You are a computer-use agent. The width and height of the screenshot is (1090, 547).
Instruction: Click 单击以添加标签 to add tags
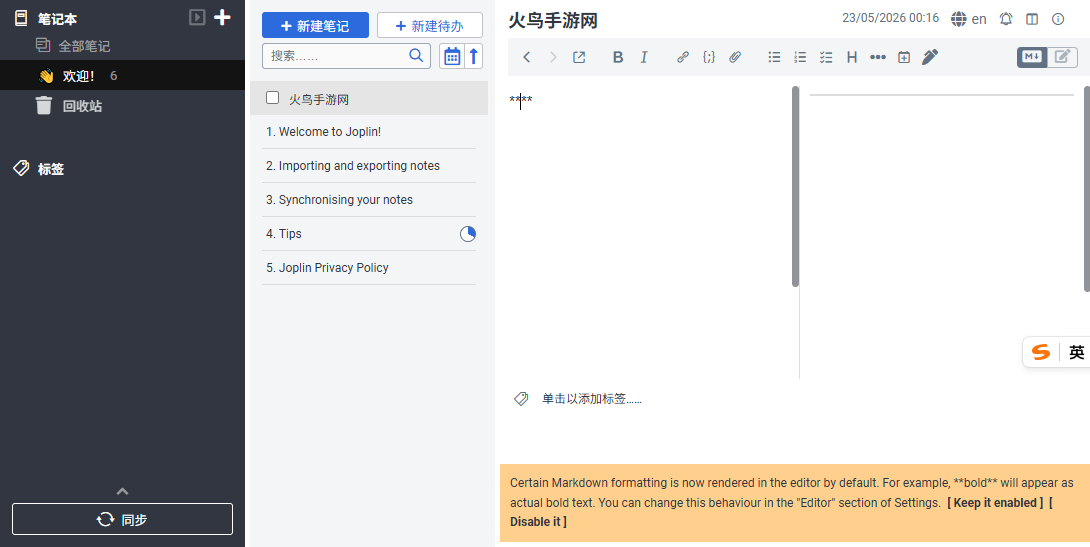pyautogui.click(x=592, y=399)
